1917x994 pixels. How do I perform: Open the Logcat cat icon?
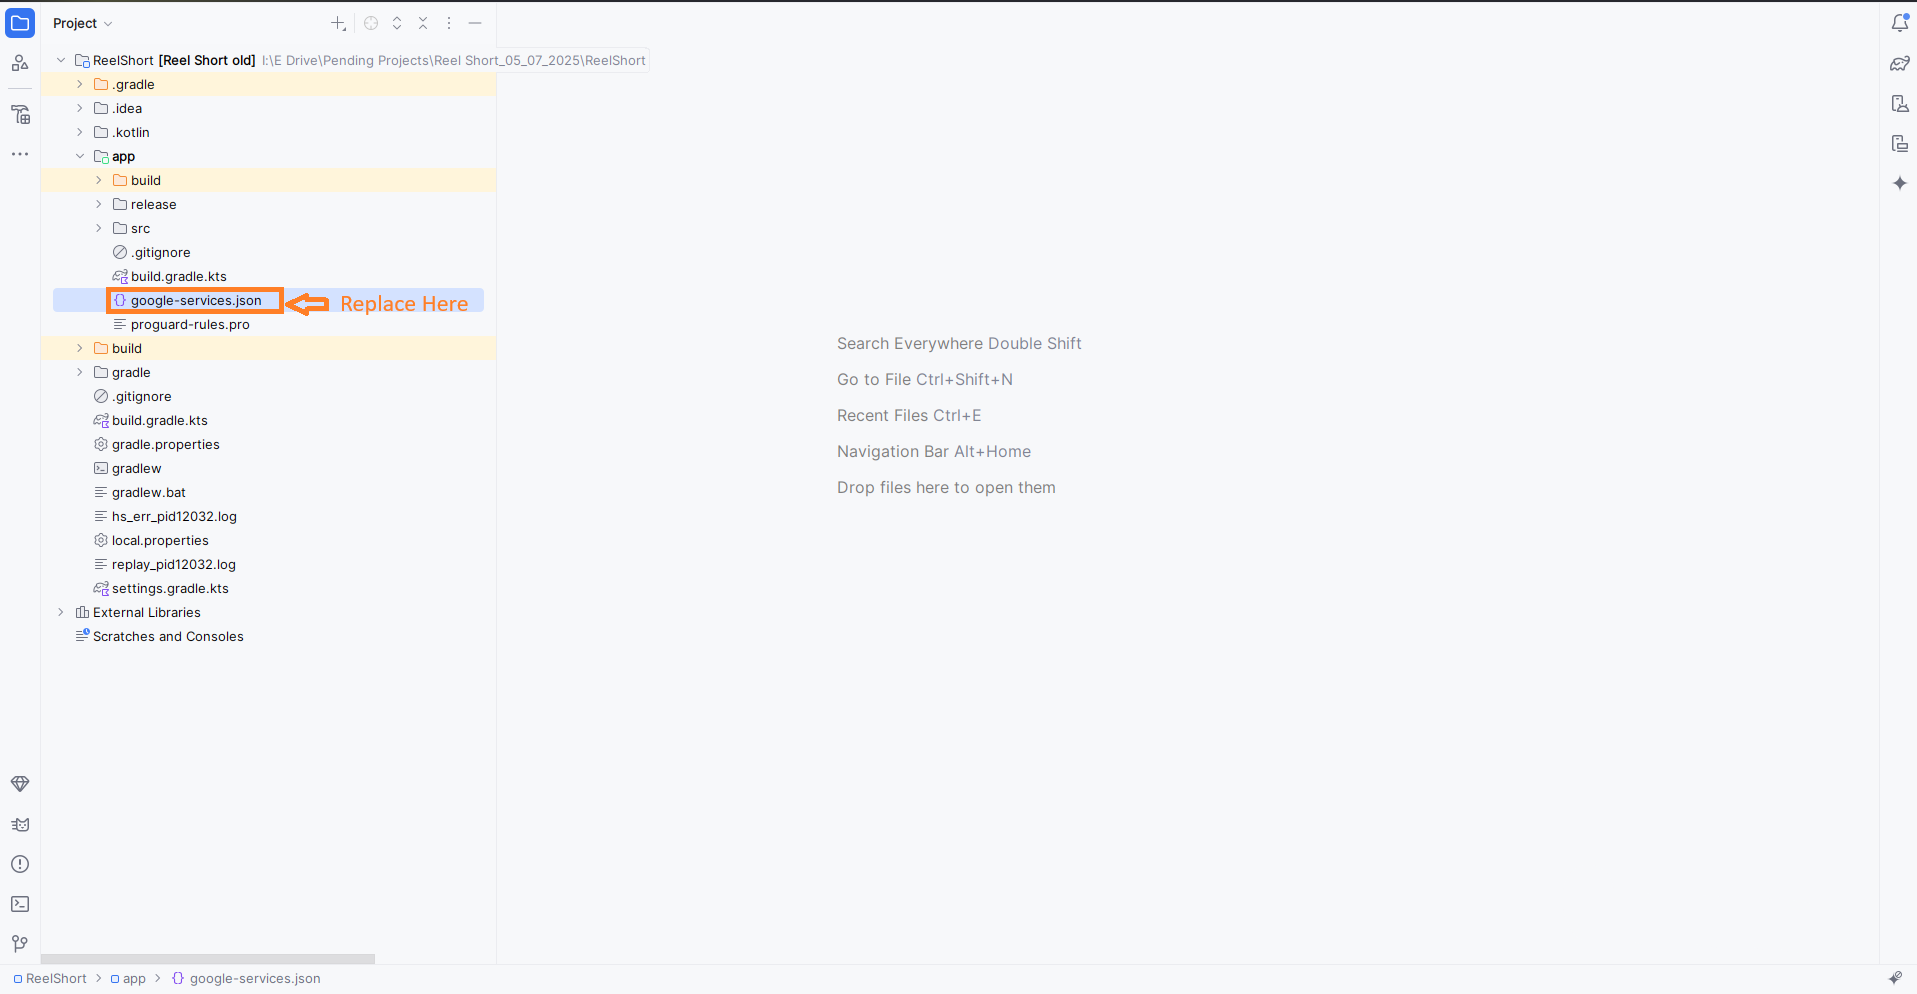coord(20,825)
